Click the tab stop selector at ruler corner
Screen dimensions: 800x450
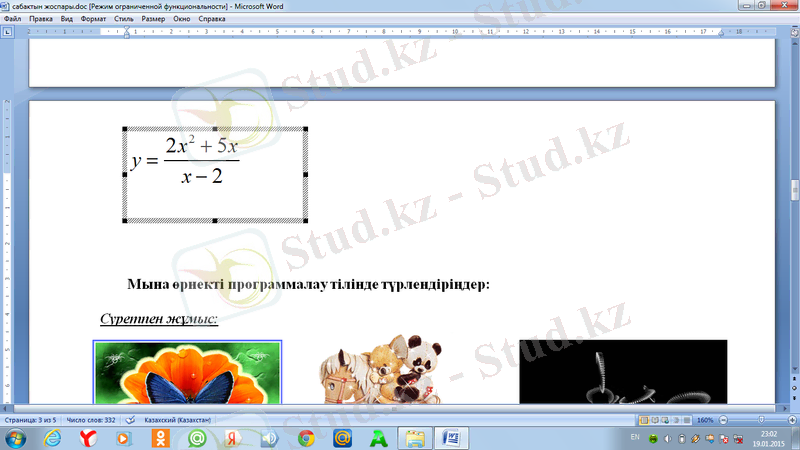8,32
